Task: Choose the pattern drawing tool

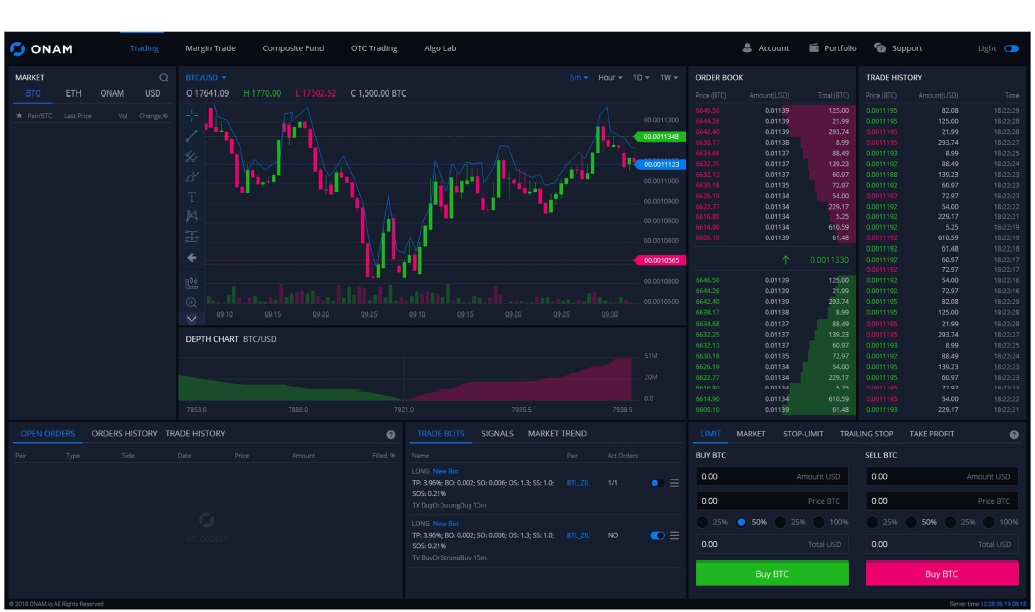Action: [x=191, y=216]
